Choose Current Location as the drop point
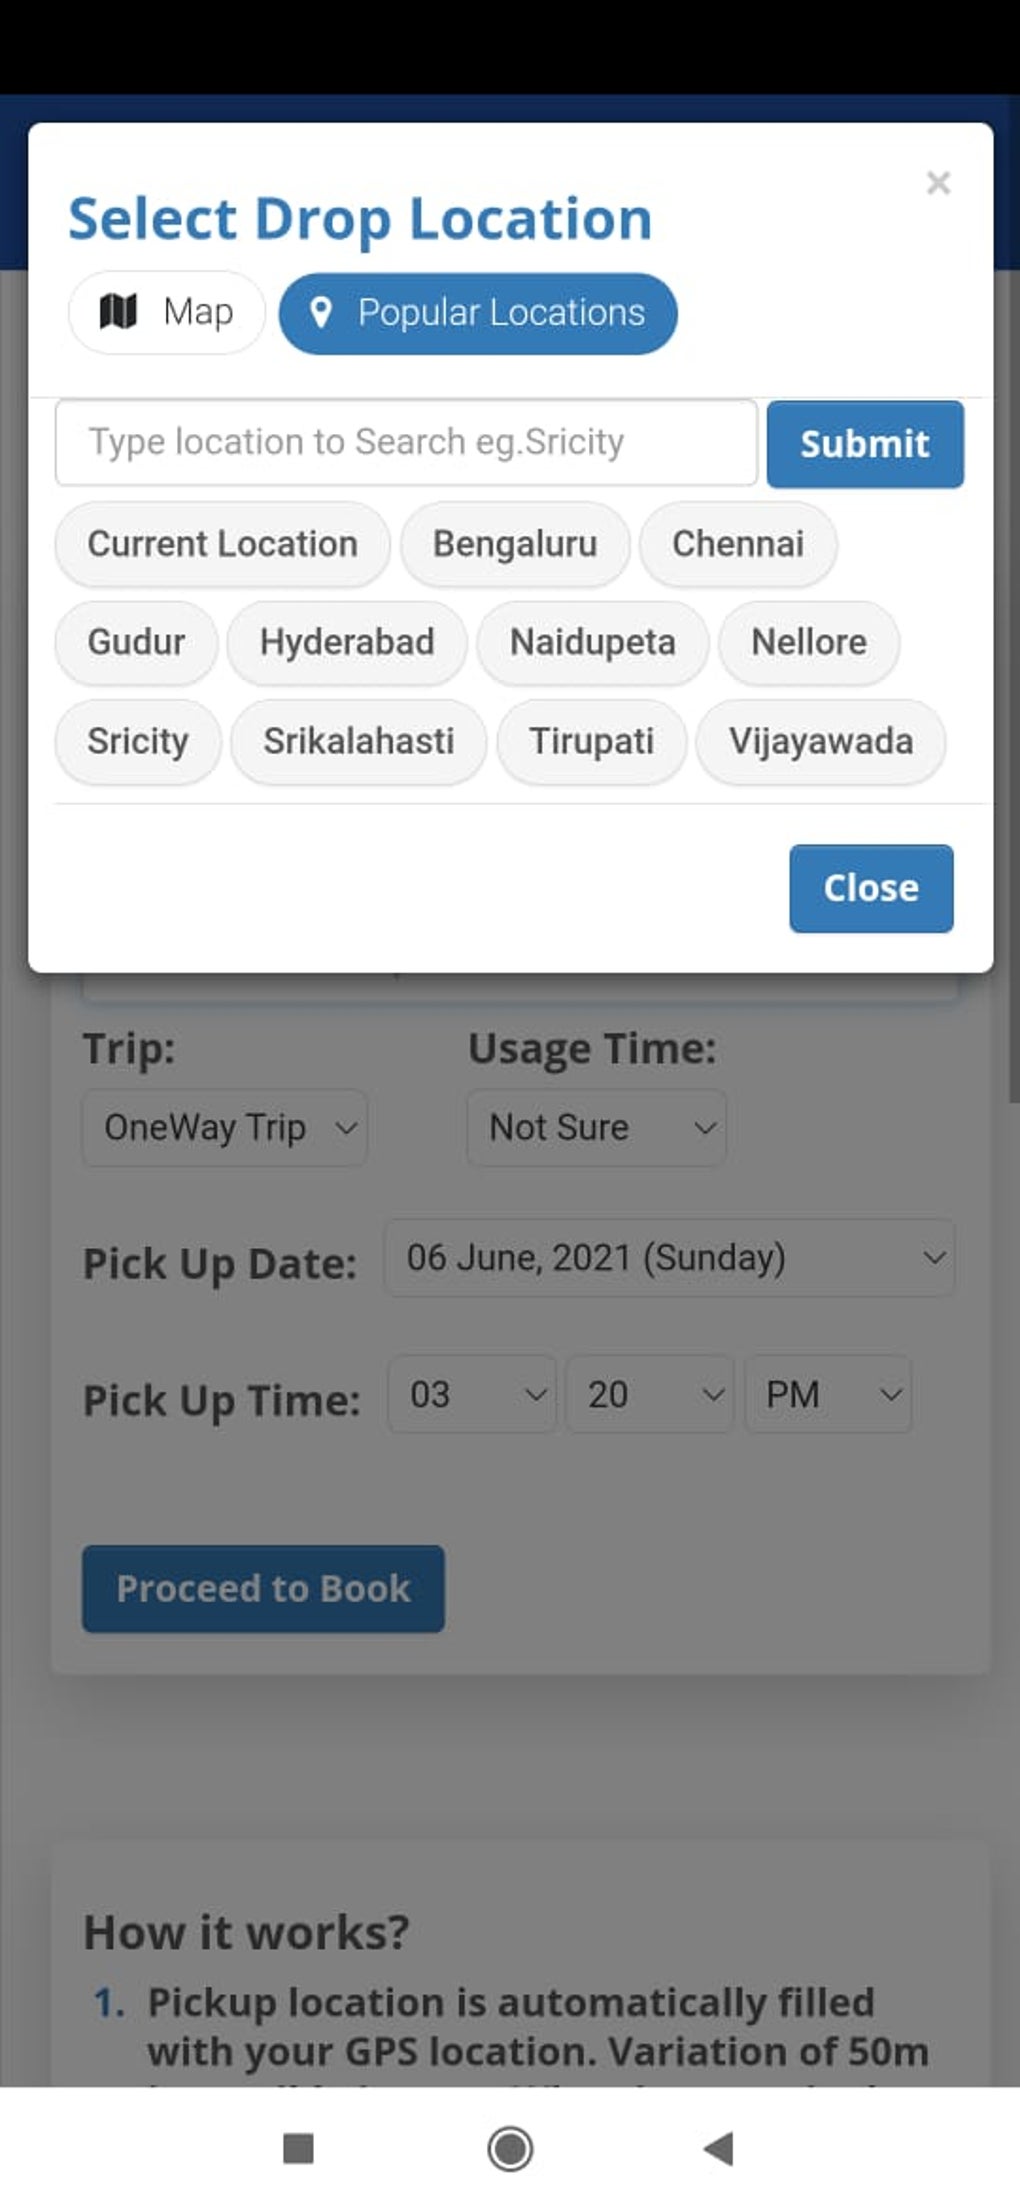 222,544
